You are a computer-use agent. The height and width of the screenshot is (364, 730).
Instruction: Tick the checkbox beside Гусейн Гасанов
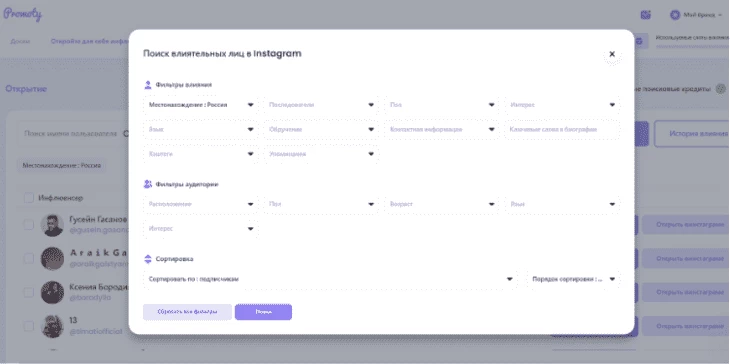coord(29,225)
